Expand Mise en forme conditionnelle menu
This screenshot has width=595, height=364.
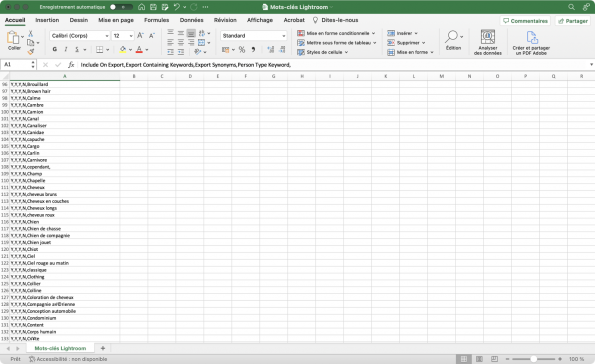336,33
